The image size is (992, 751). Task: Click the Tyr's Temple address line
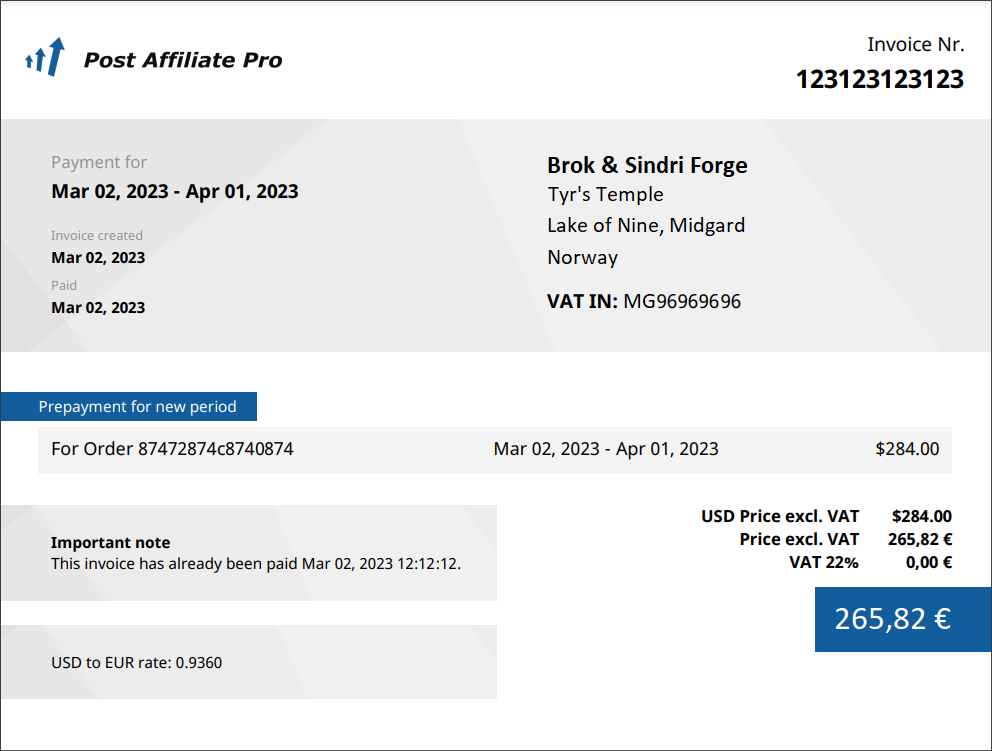click(605, 194)
